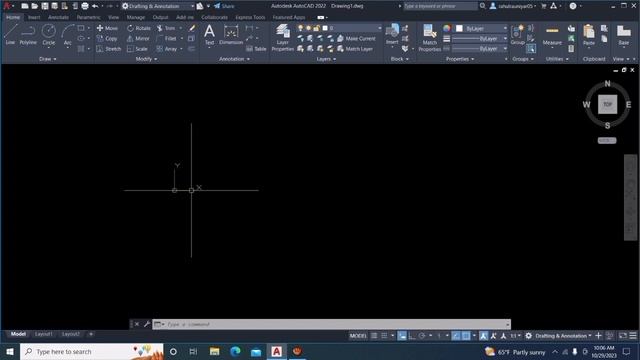Expand the Draw panel
Image resolution: width=640 pixels, height=360 pixels.
(x=48, y=59)
